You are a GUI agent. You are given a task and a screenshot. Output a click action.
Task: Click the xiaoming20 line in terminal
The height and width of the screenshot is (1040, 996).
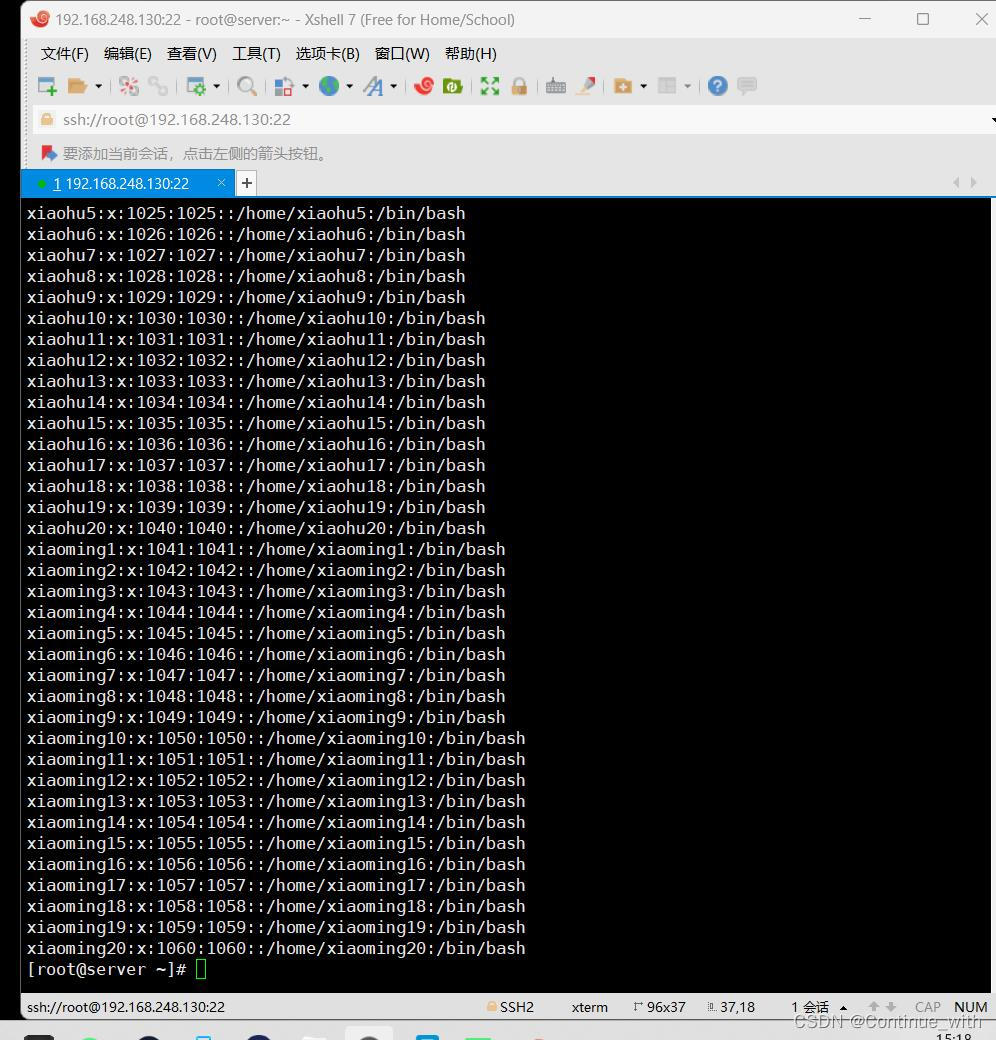[276, 948]
